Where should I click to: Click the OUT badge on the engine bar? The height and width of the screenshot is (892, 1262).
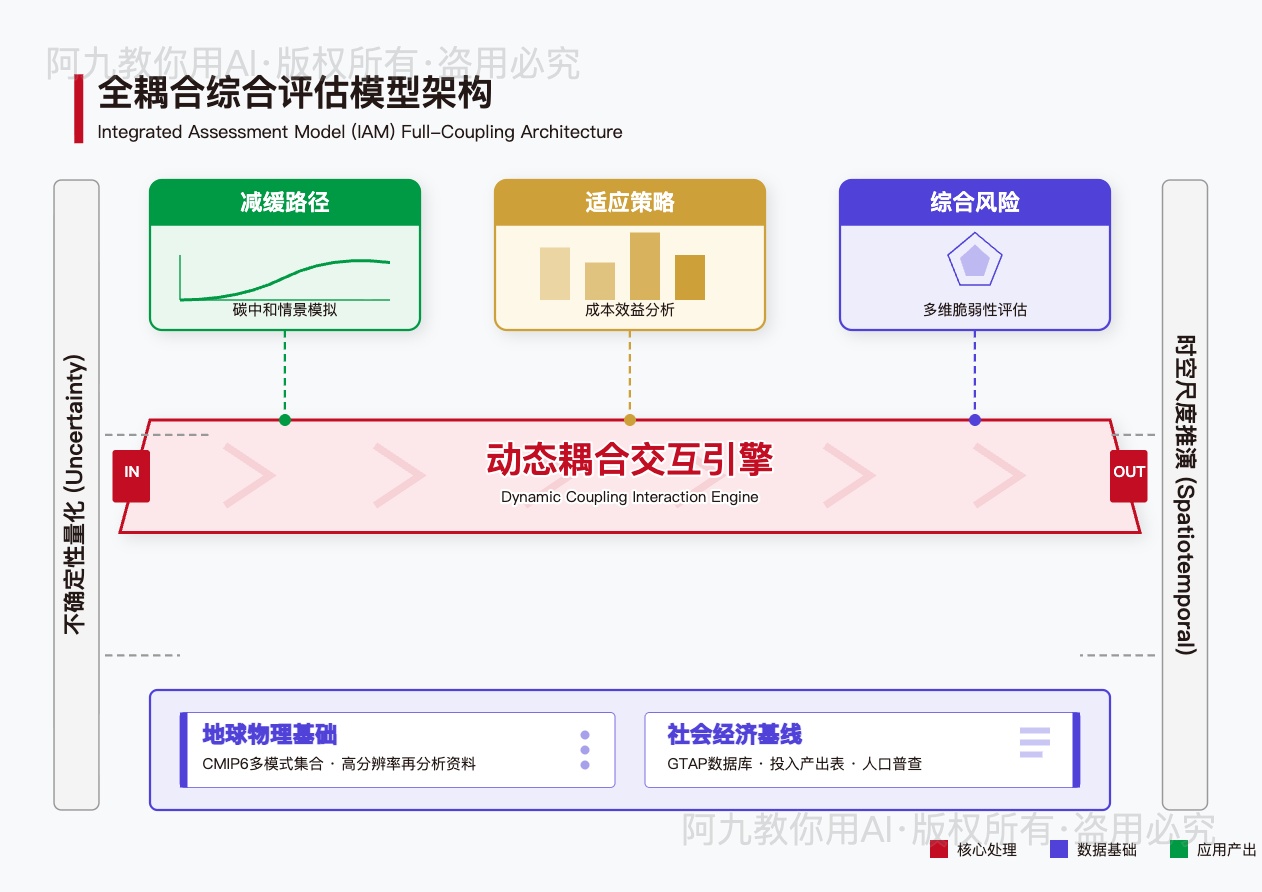(1128, 474)
